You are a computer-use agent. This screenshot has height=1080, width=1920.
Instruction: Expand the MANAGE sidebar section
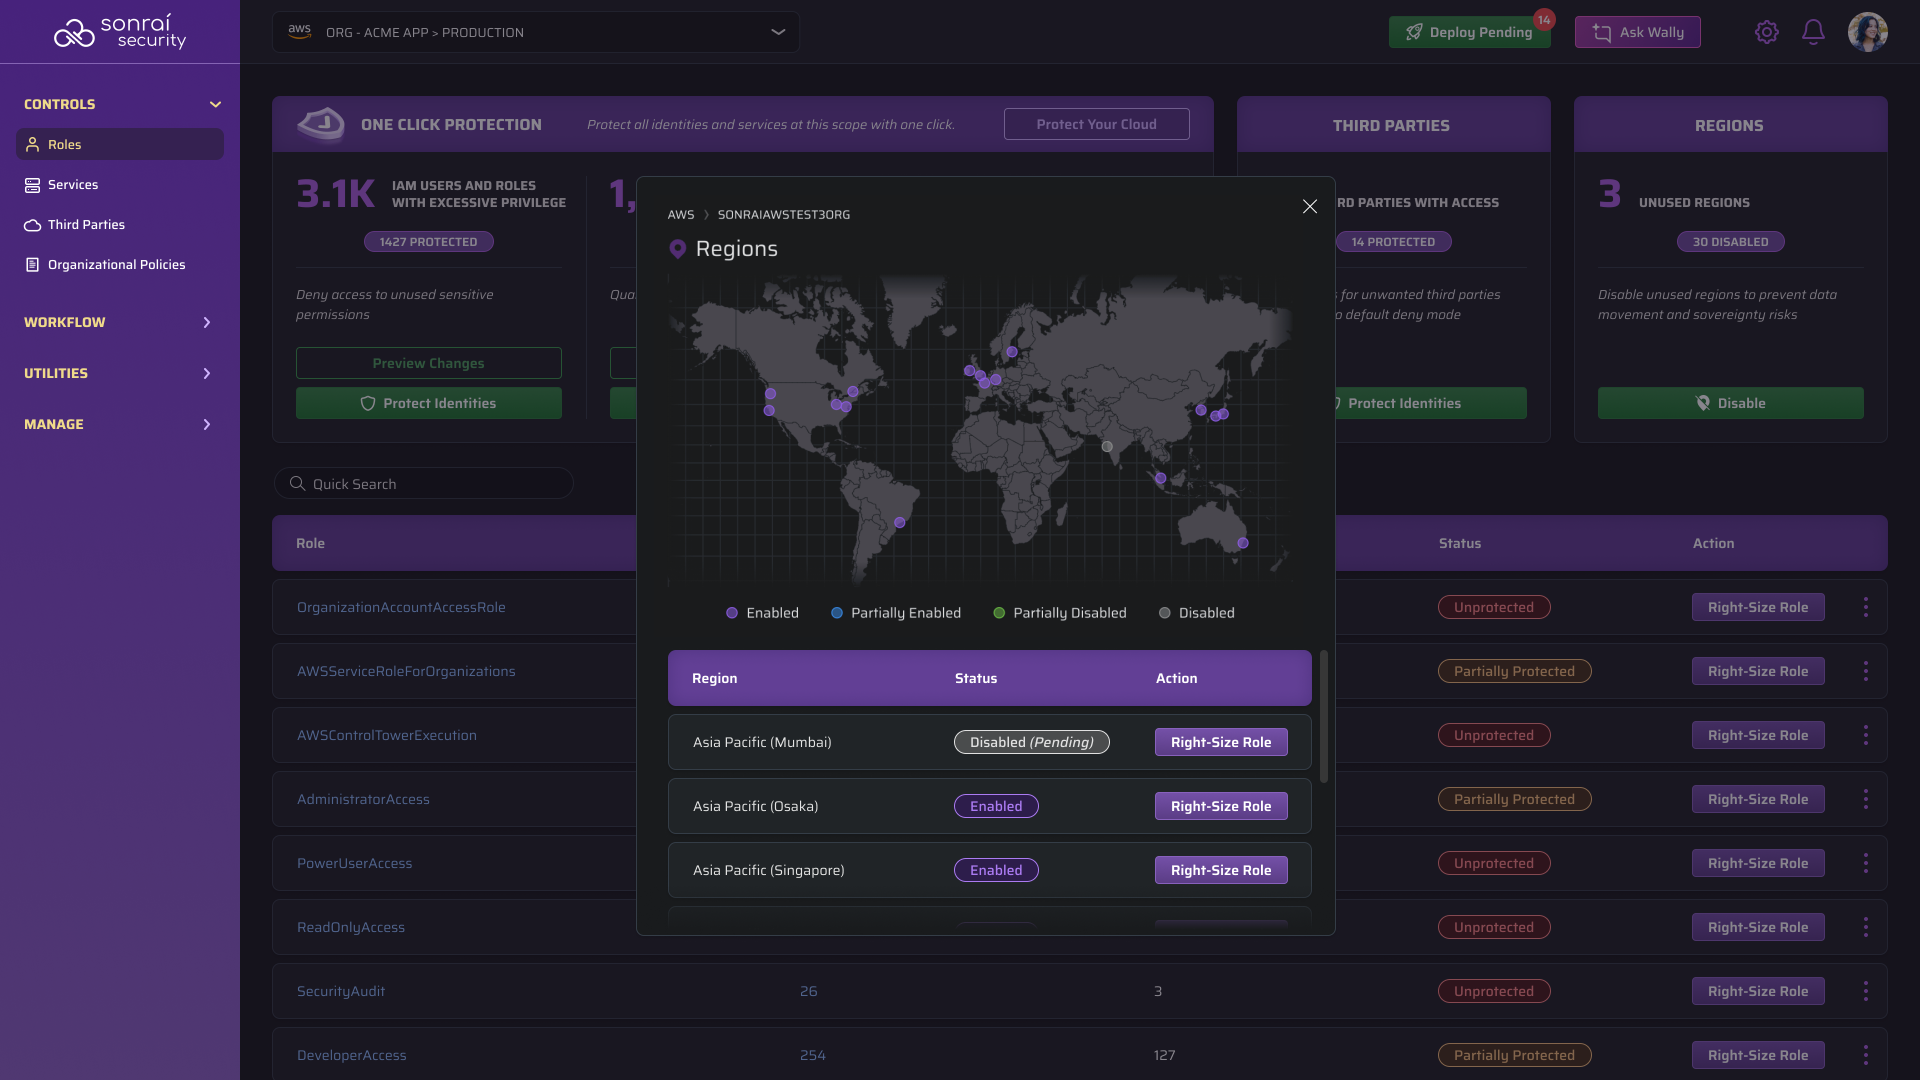click(207, 424)
